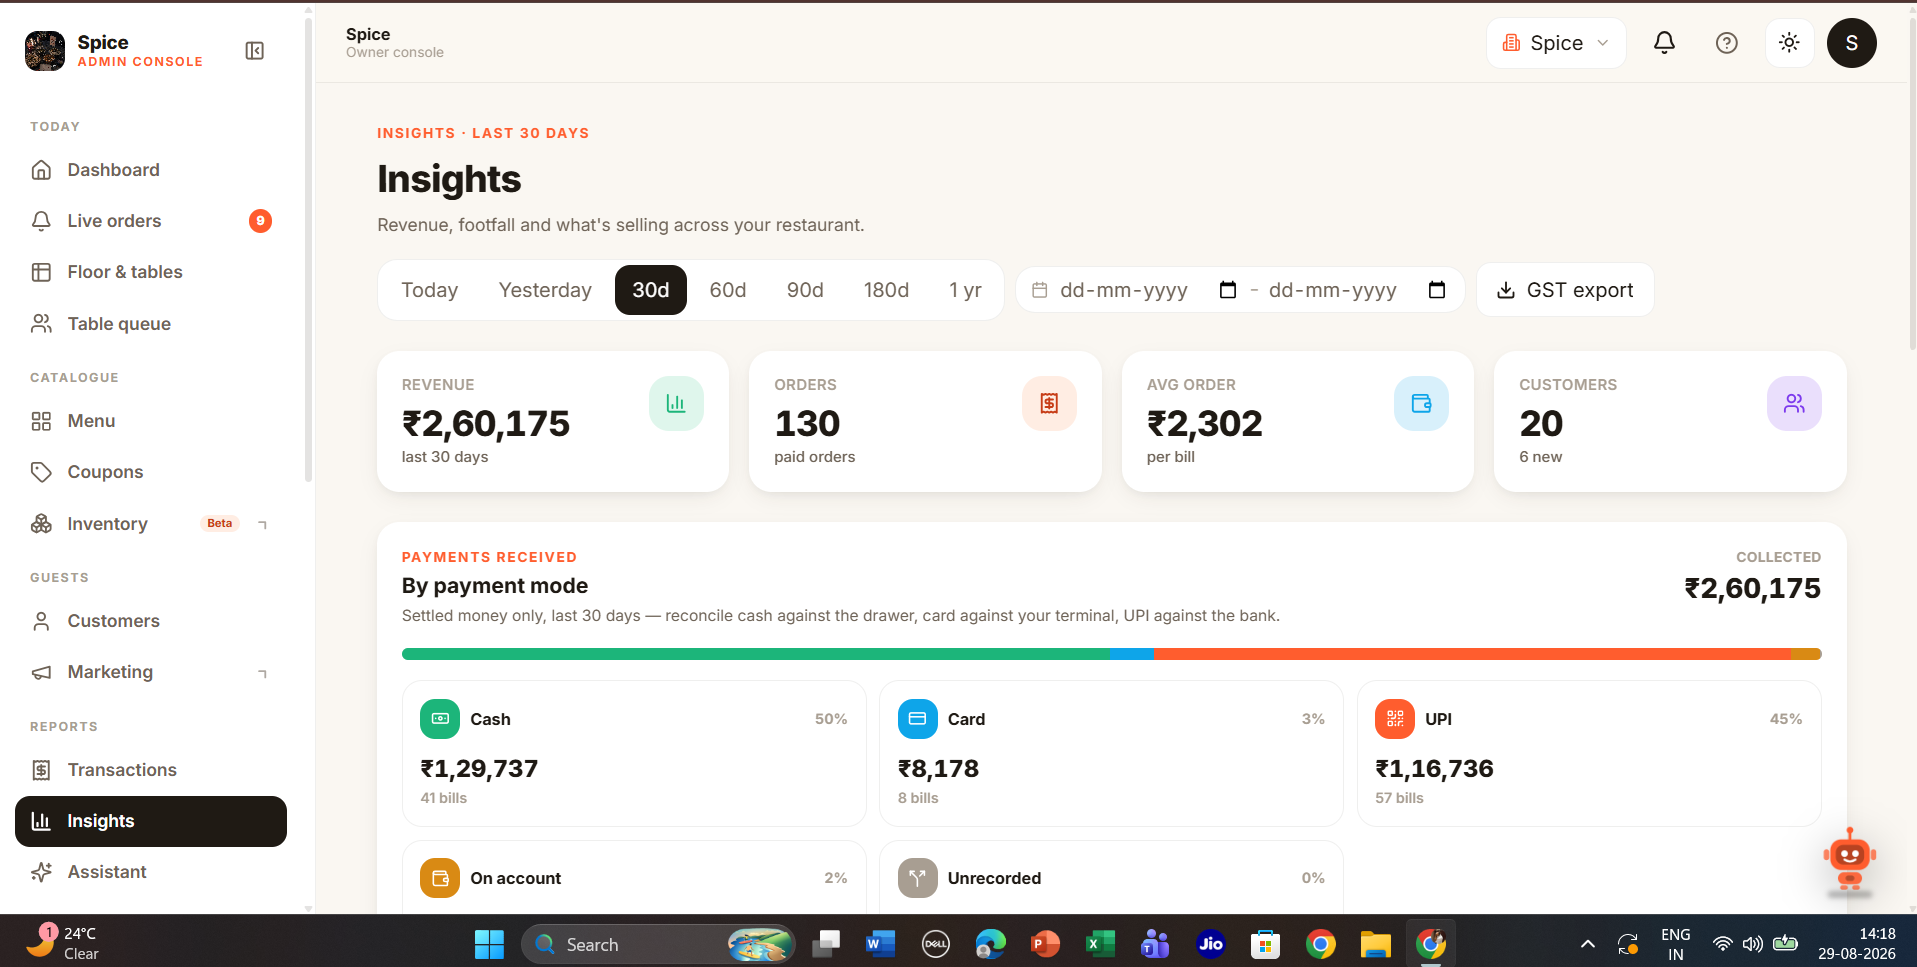
Task: Click the Customers people icon
Action: (1794, 403)
